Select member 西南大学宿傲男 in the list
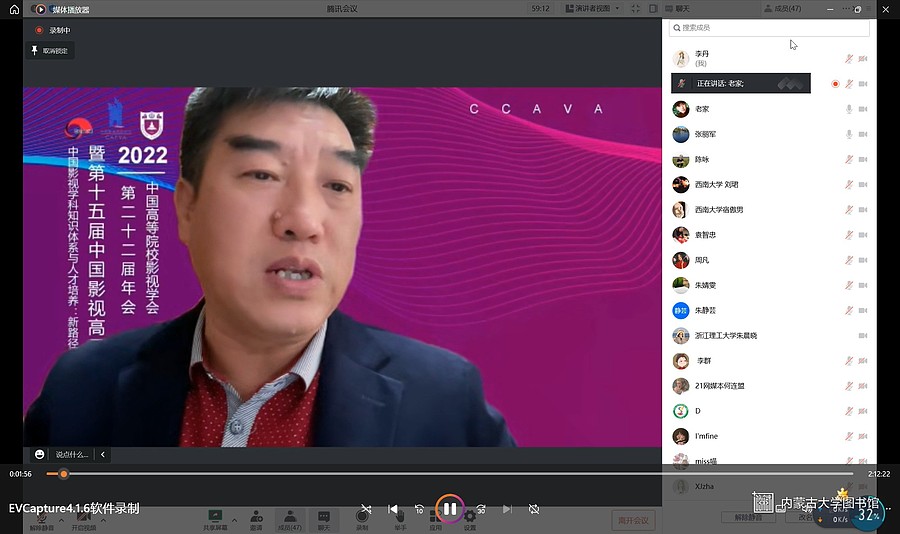 [769, 210]
